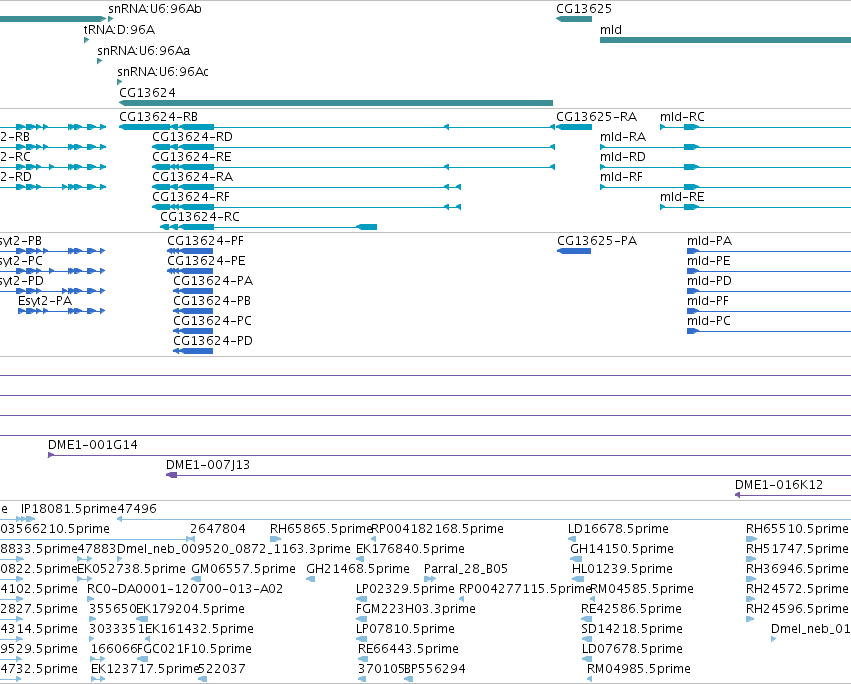Click the mld-PF protein label
This screenshot has width=851, height=684.
708,301
